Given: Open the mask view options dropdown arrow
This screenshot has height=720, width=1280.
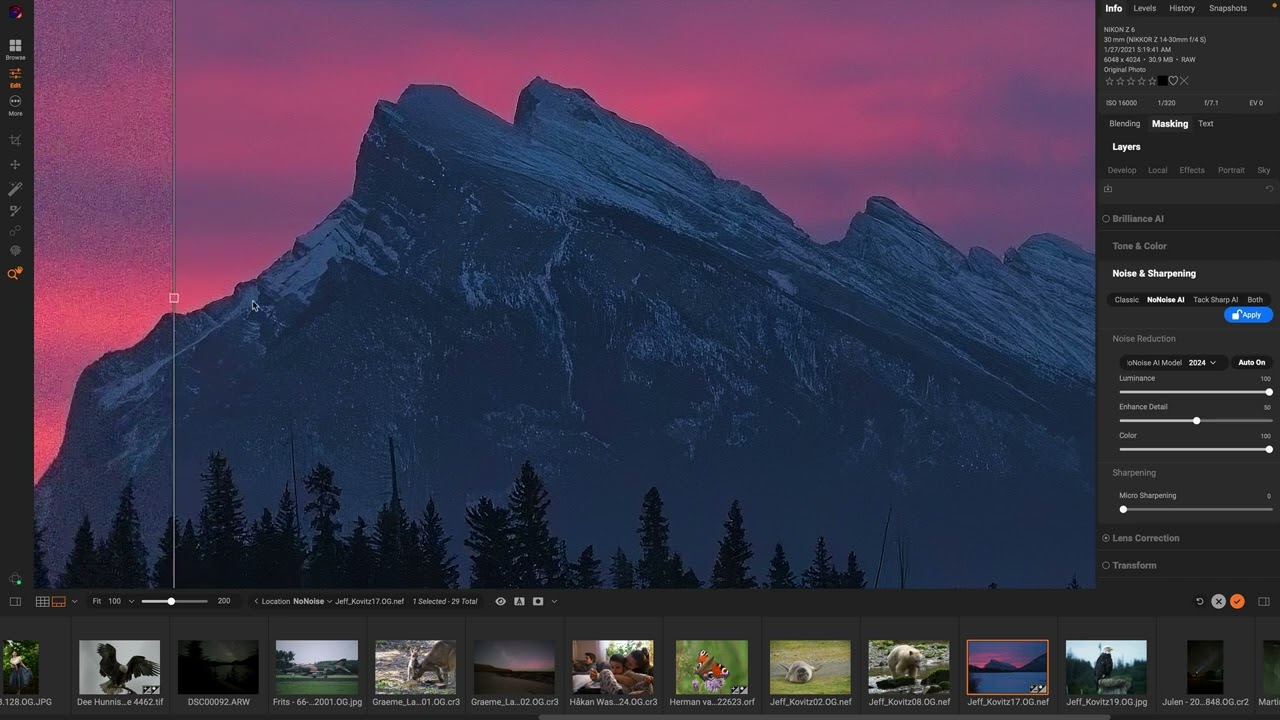Looking at the screenshot, I should click(554, 601).
